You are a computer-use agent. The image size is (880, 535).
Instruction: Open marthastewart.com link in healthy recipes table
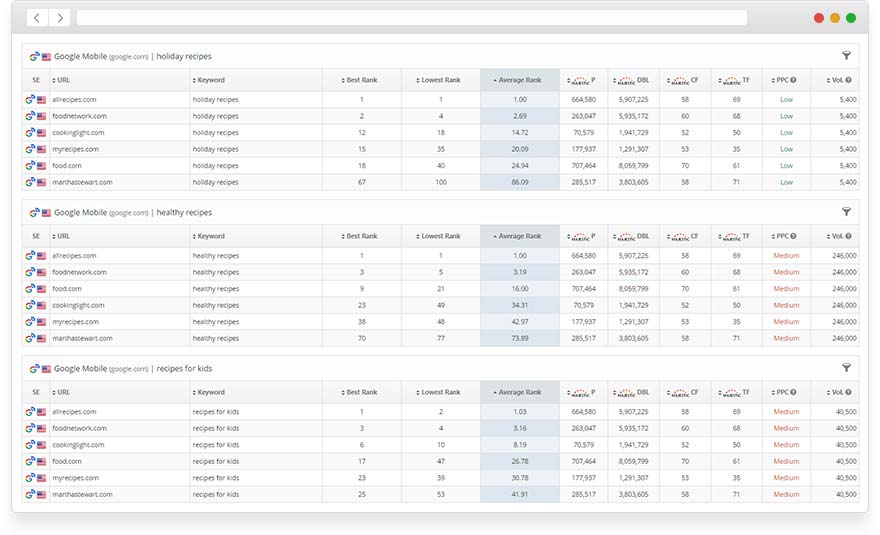point(81,338)
